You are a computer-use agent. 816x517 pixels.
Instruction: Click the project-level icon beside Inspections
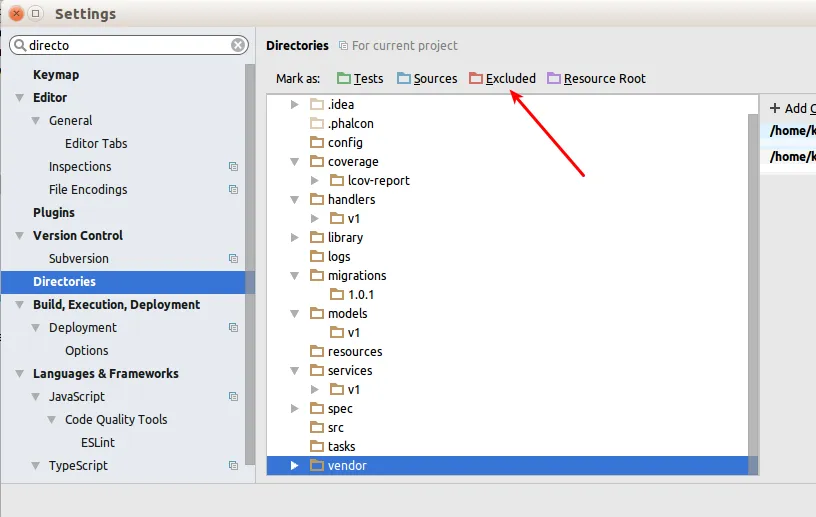[233, 167]
